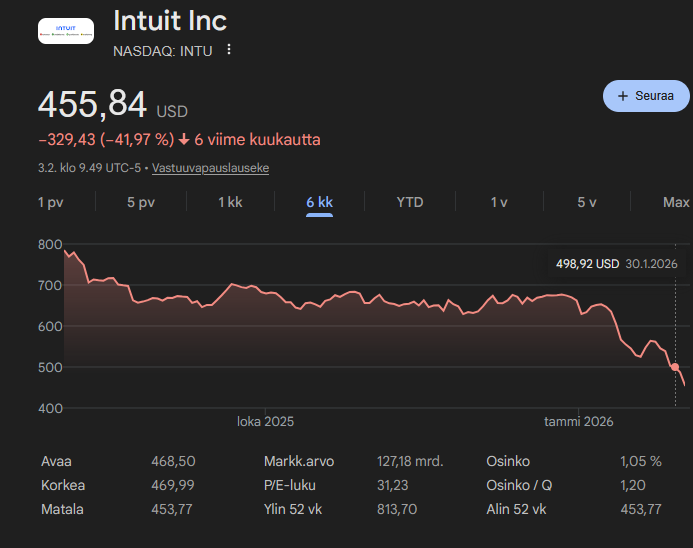Open the three-dot more options menu

coord(229,50)
